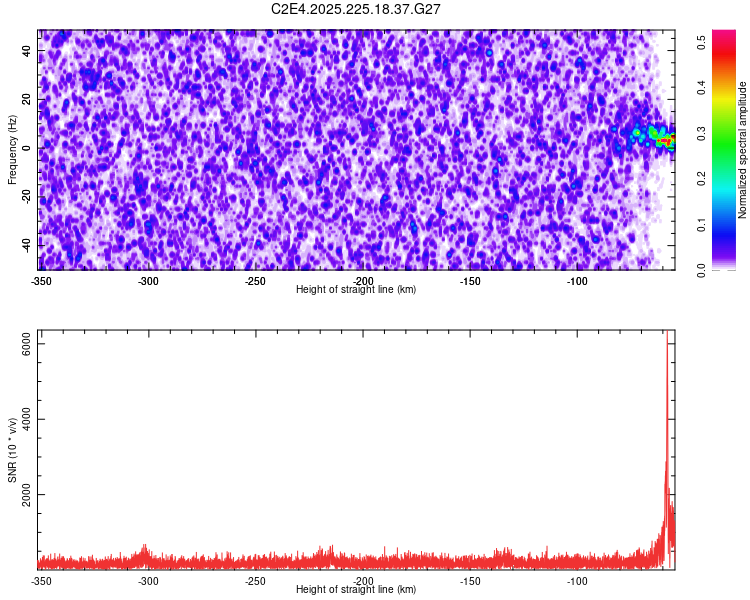Screen dimensions: 750x600
Task: Click the 40 tick on frequency axis
Action: pos(26,51)
